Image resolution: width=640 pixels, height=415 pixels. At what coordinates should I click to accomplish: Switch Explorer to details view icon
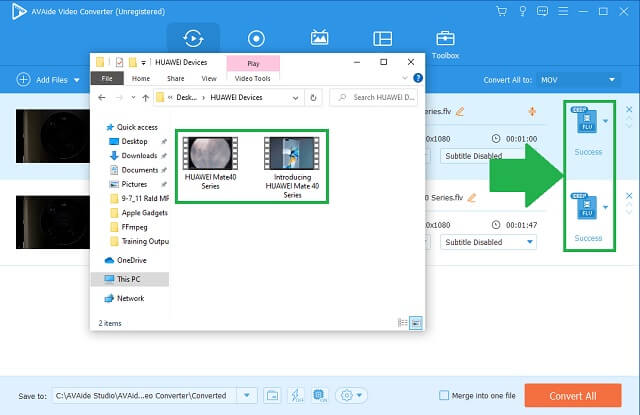[x=402, y=323]
